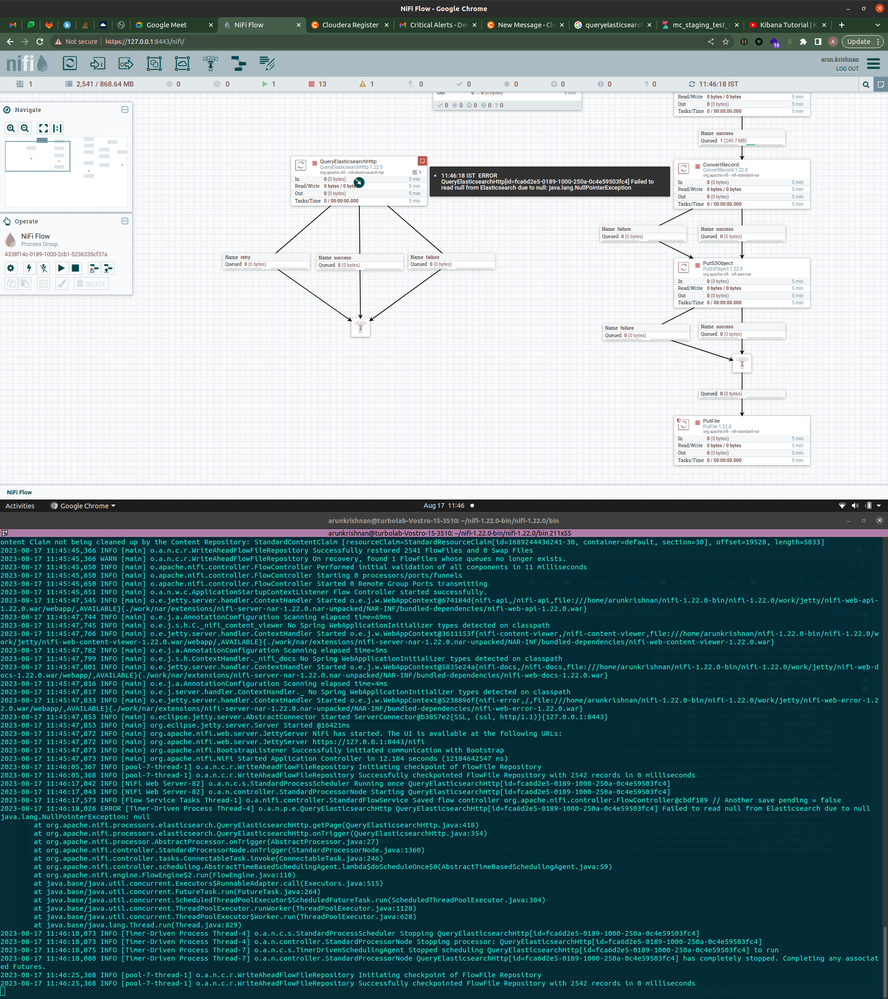Open the NiFi global hamburger menu

[873, 63]
